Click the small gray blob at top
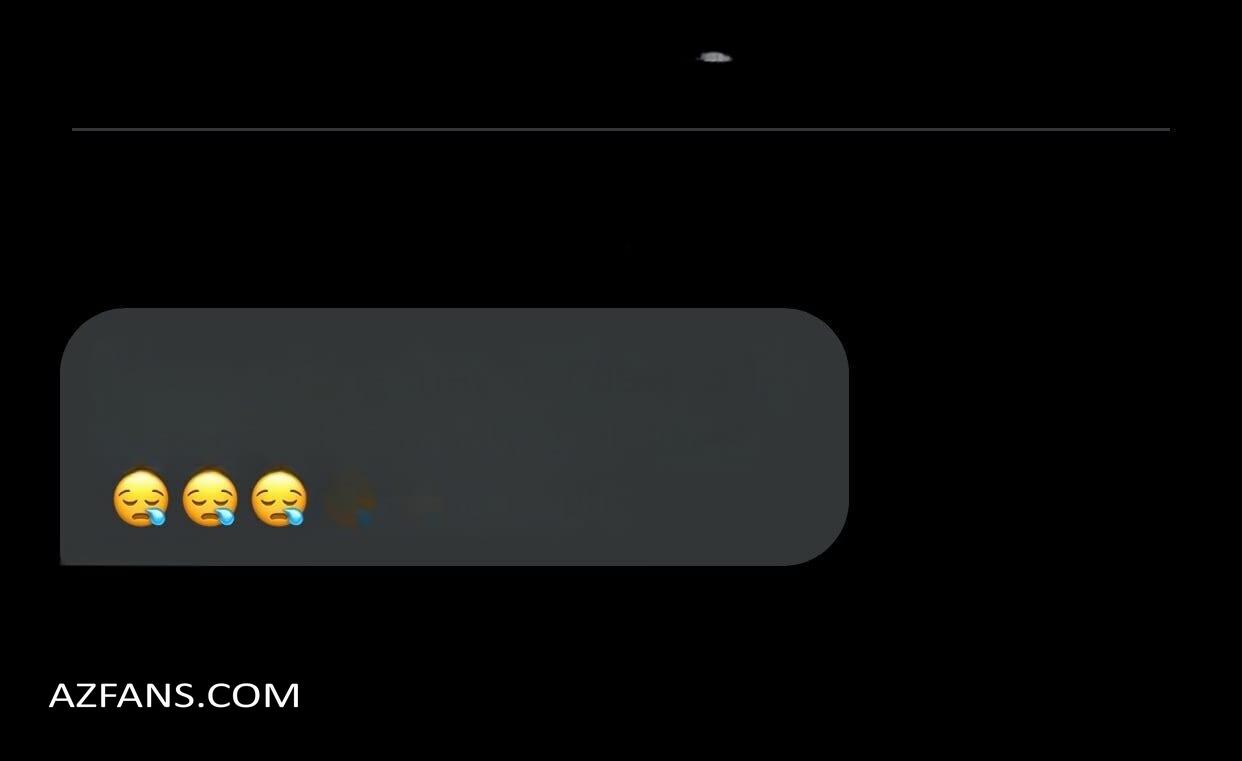 [714, 58]
